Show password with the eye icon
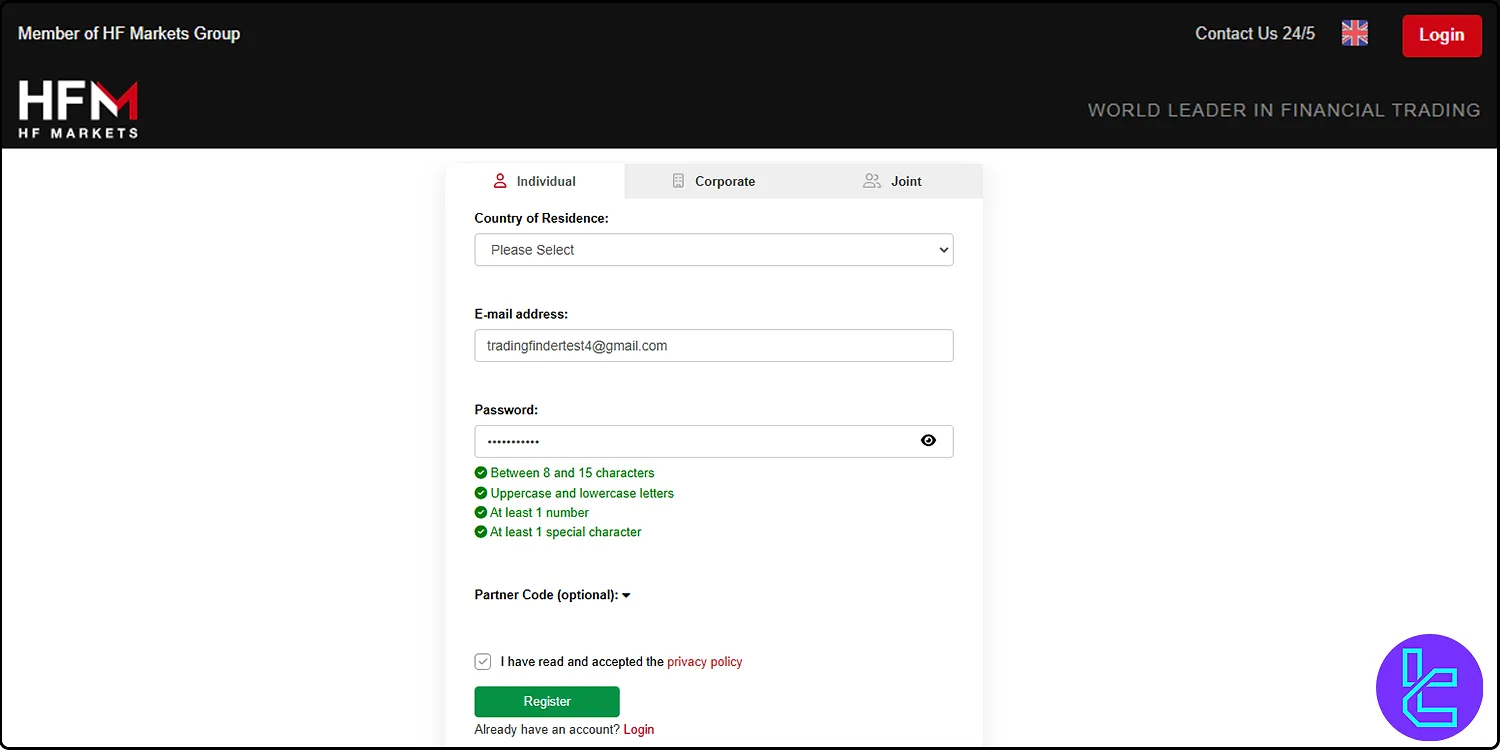This screenshot has width=1500, height=750. (x=928, y=440)
